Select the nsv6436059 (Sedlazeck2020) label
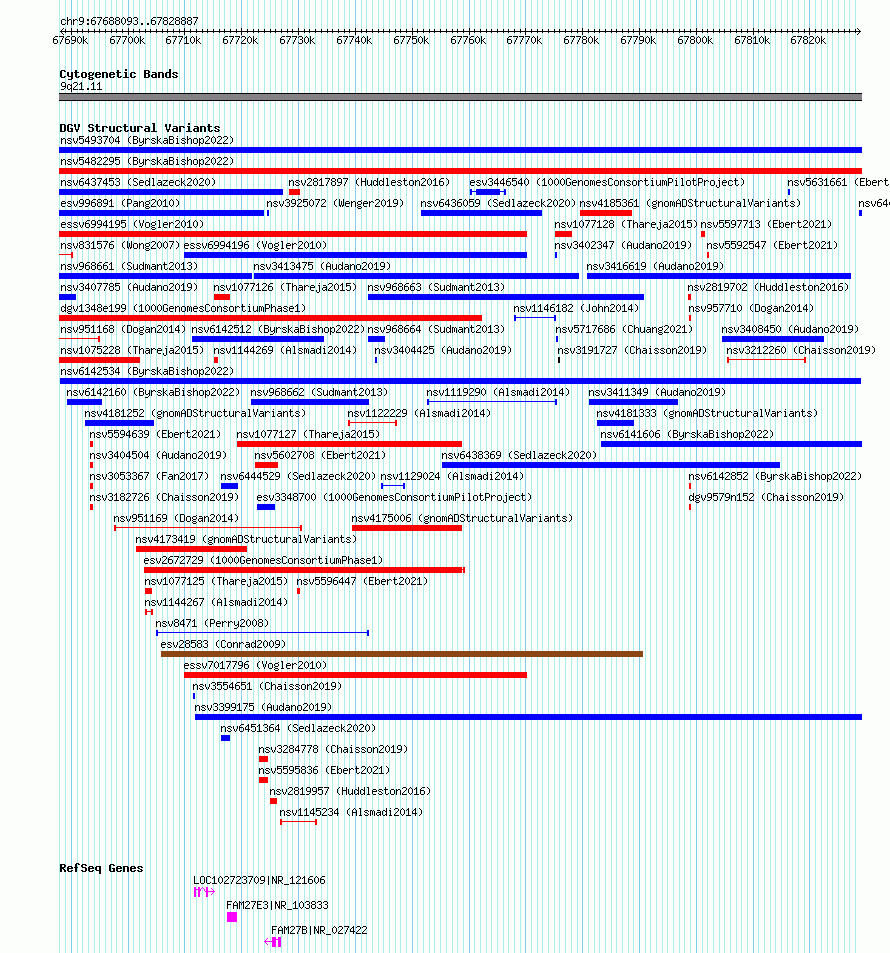890x953 pixels. pyautogui.click(x=498, y=203)
